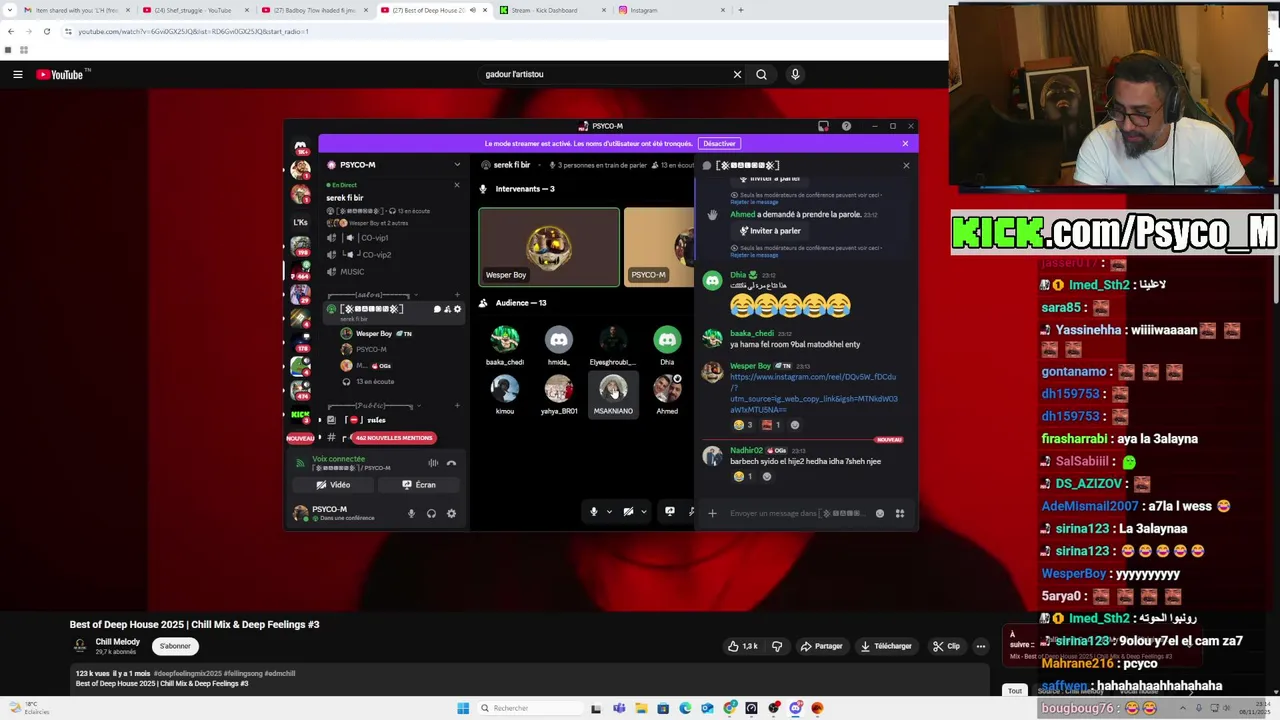Go back with the browser back arrow
The image size is (1280, 720).
click(10, 31)
